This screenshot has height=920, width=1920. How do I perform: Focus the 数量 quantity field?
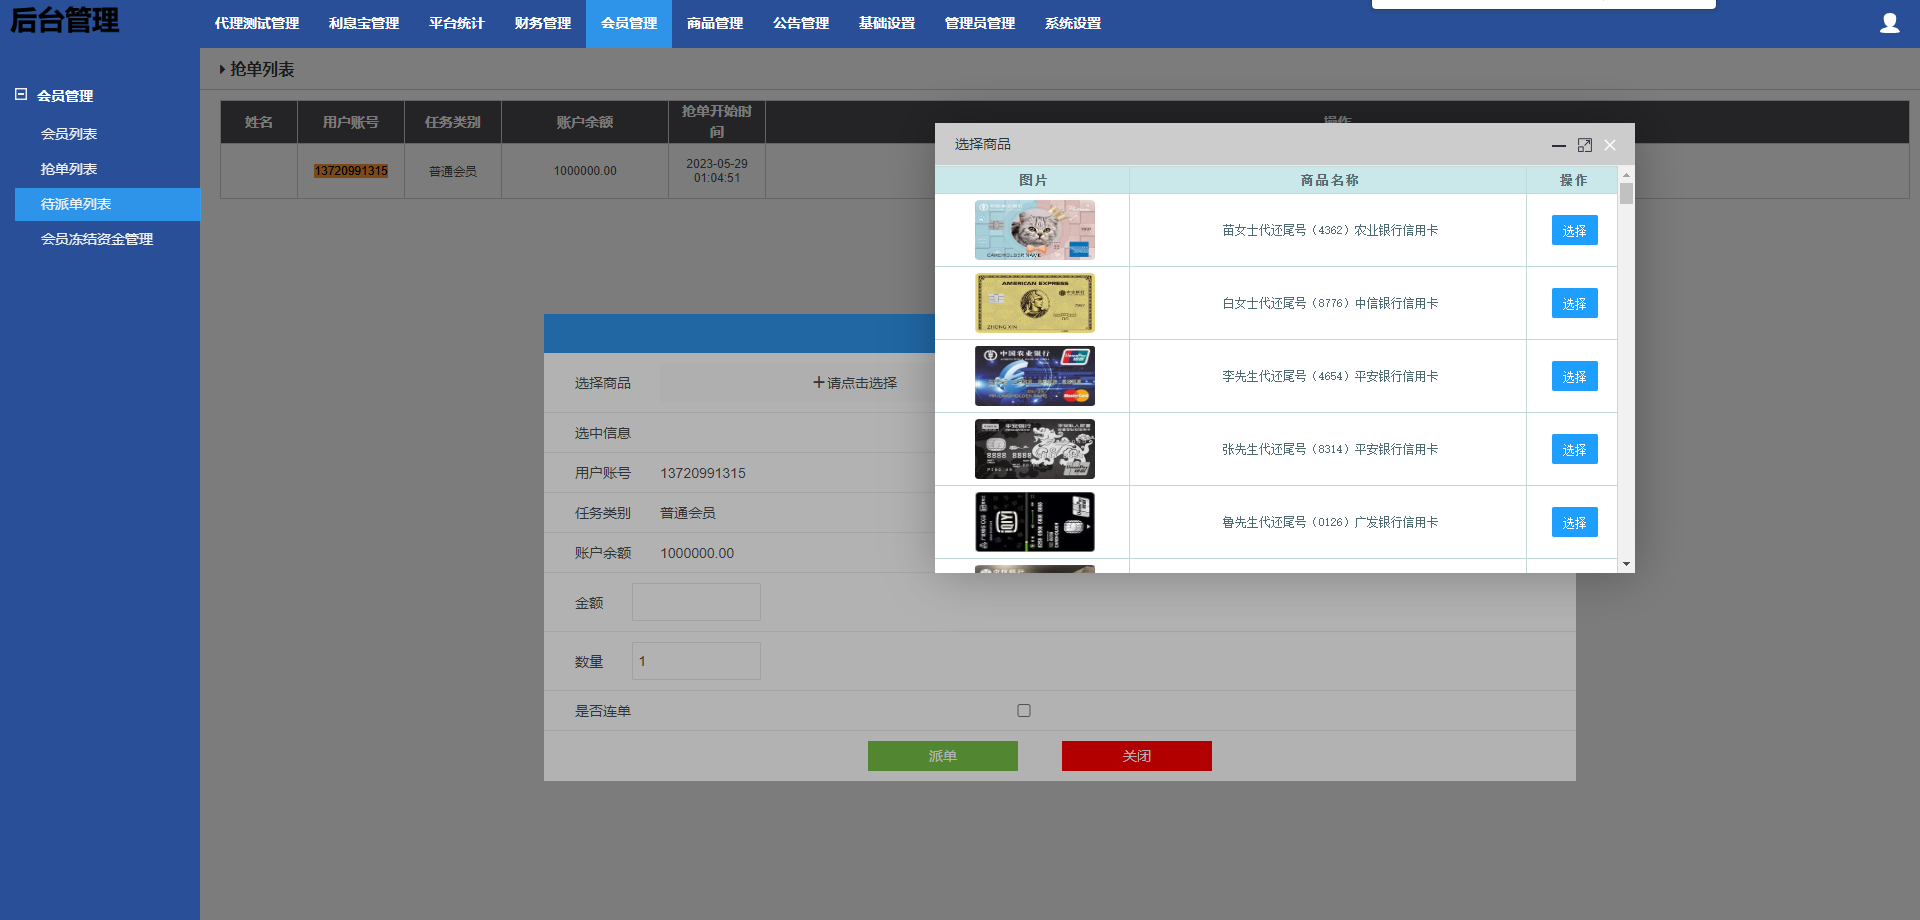click(696, 661)
